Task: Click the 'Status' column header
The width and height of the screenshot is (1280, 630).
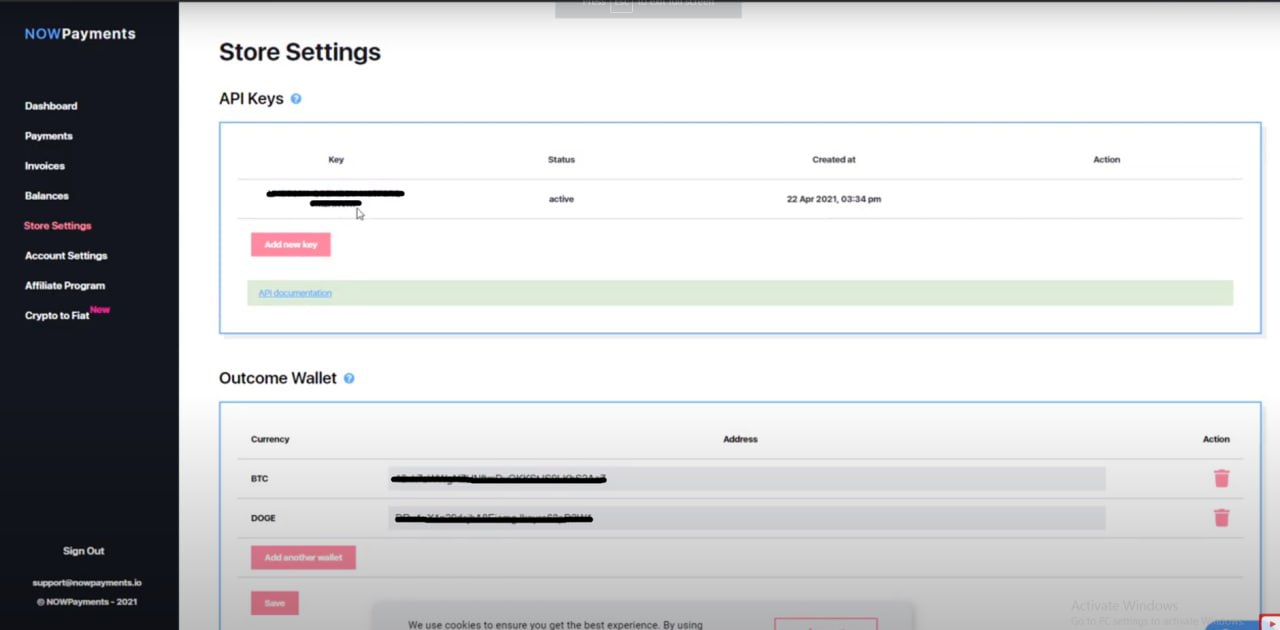Action: (561, 160)
